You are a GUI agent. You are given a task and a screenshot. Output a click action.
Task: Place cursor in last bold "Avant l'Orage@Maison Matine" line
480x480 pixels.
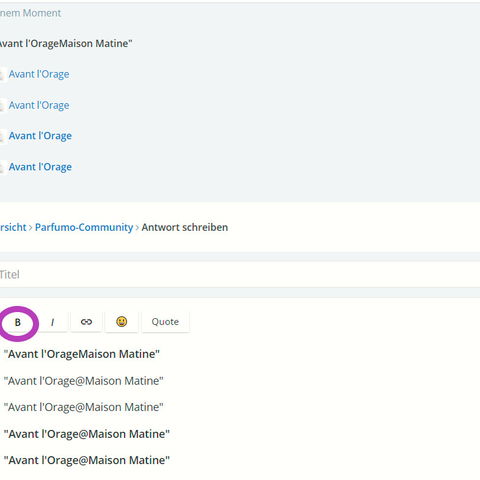[87, 460]
